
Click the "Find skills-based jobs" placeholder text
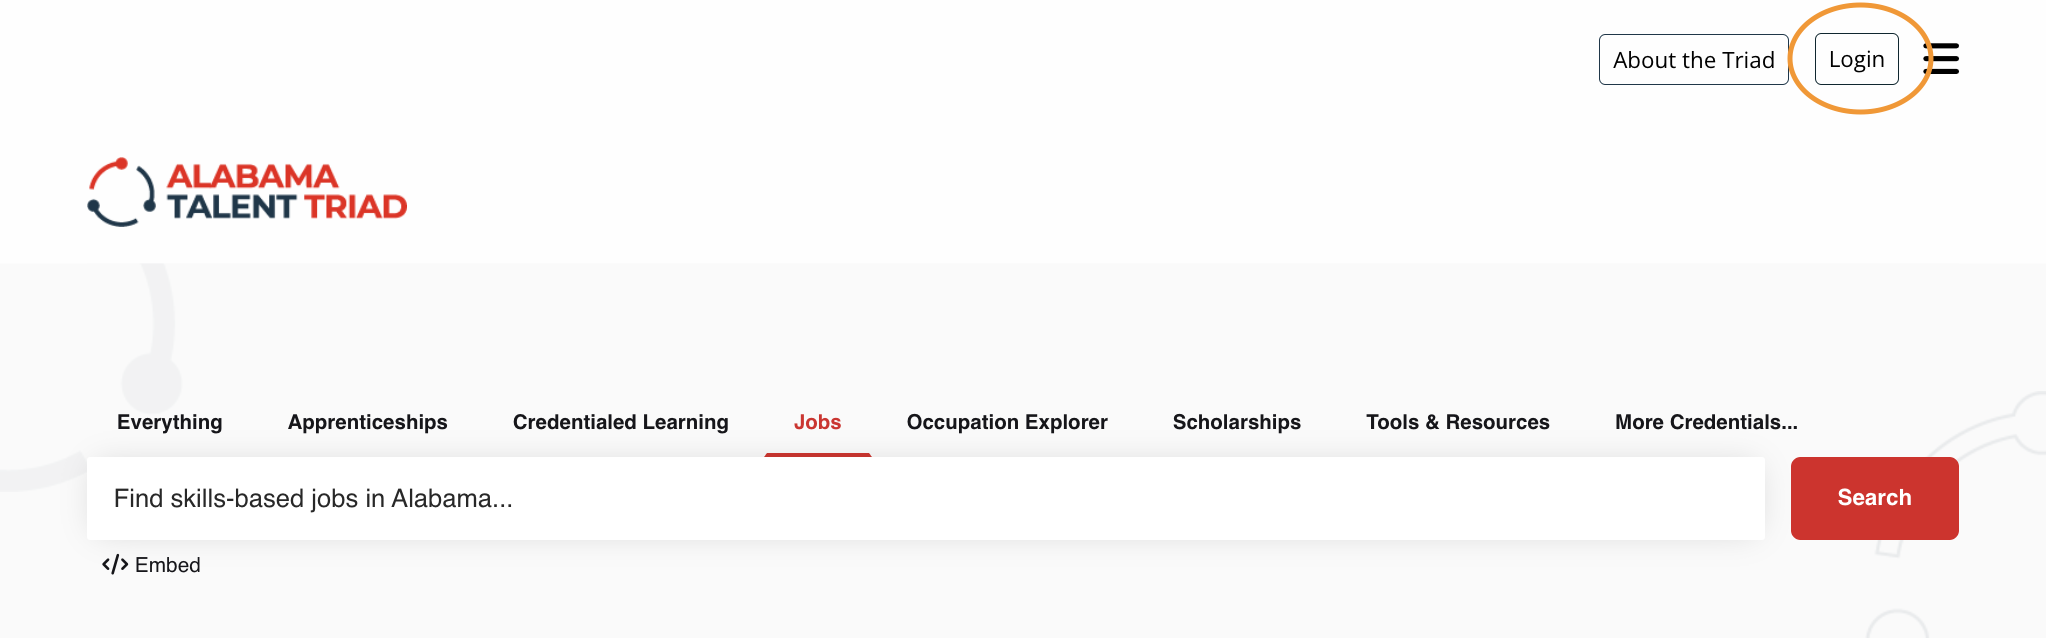pos(313,499)
